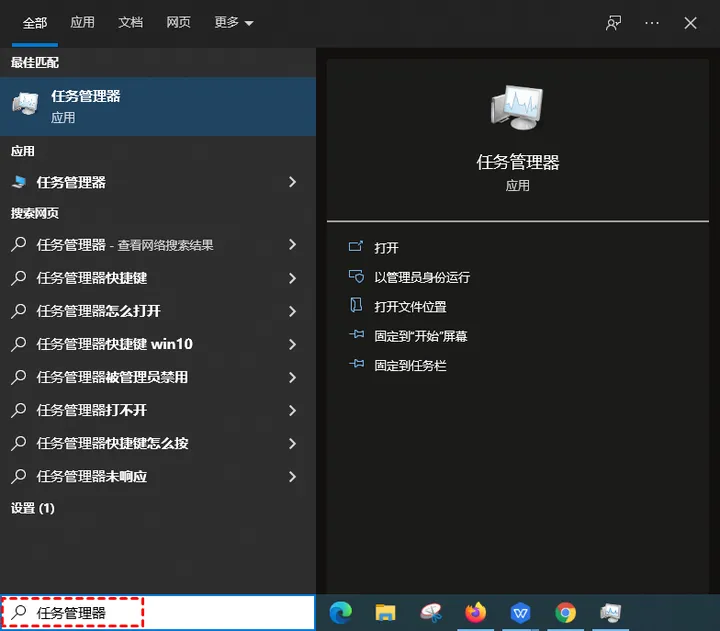Click the pin icon beside 固定到任务栏
Image resolution: width=720 pixels, height=631 pixels.
(357, 364)
